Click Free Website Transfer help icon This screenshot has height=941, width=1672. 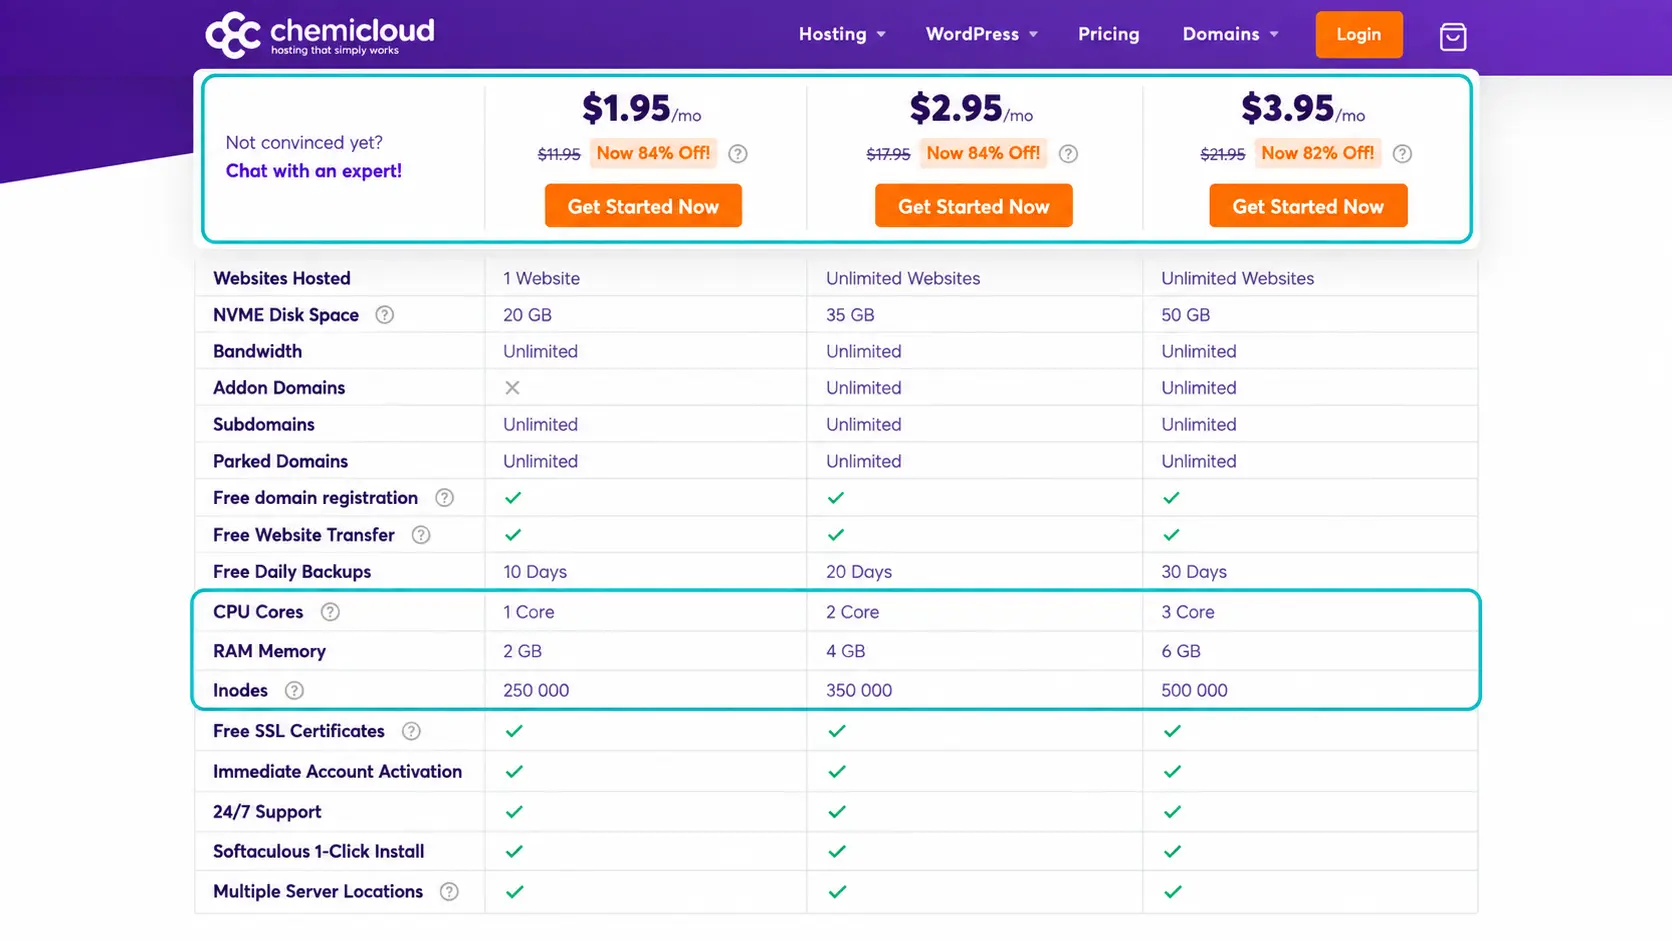coord(421,535)
